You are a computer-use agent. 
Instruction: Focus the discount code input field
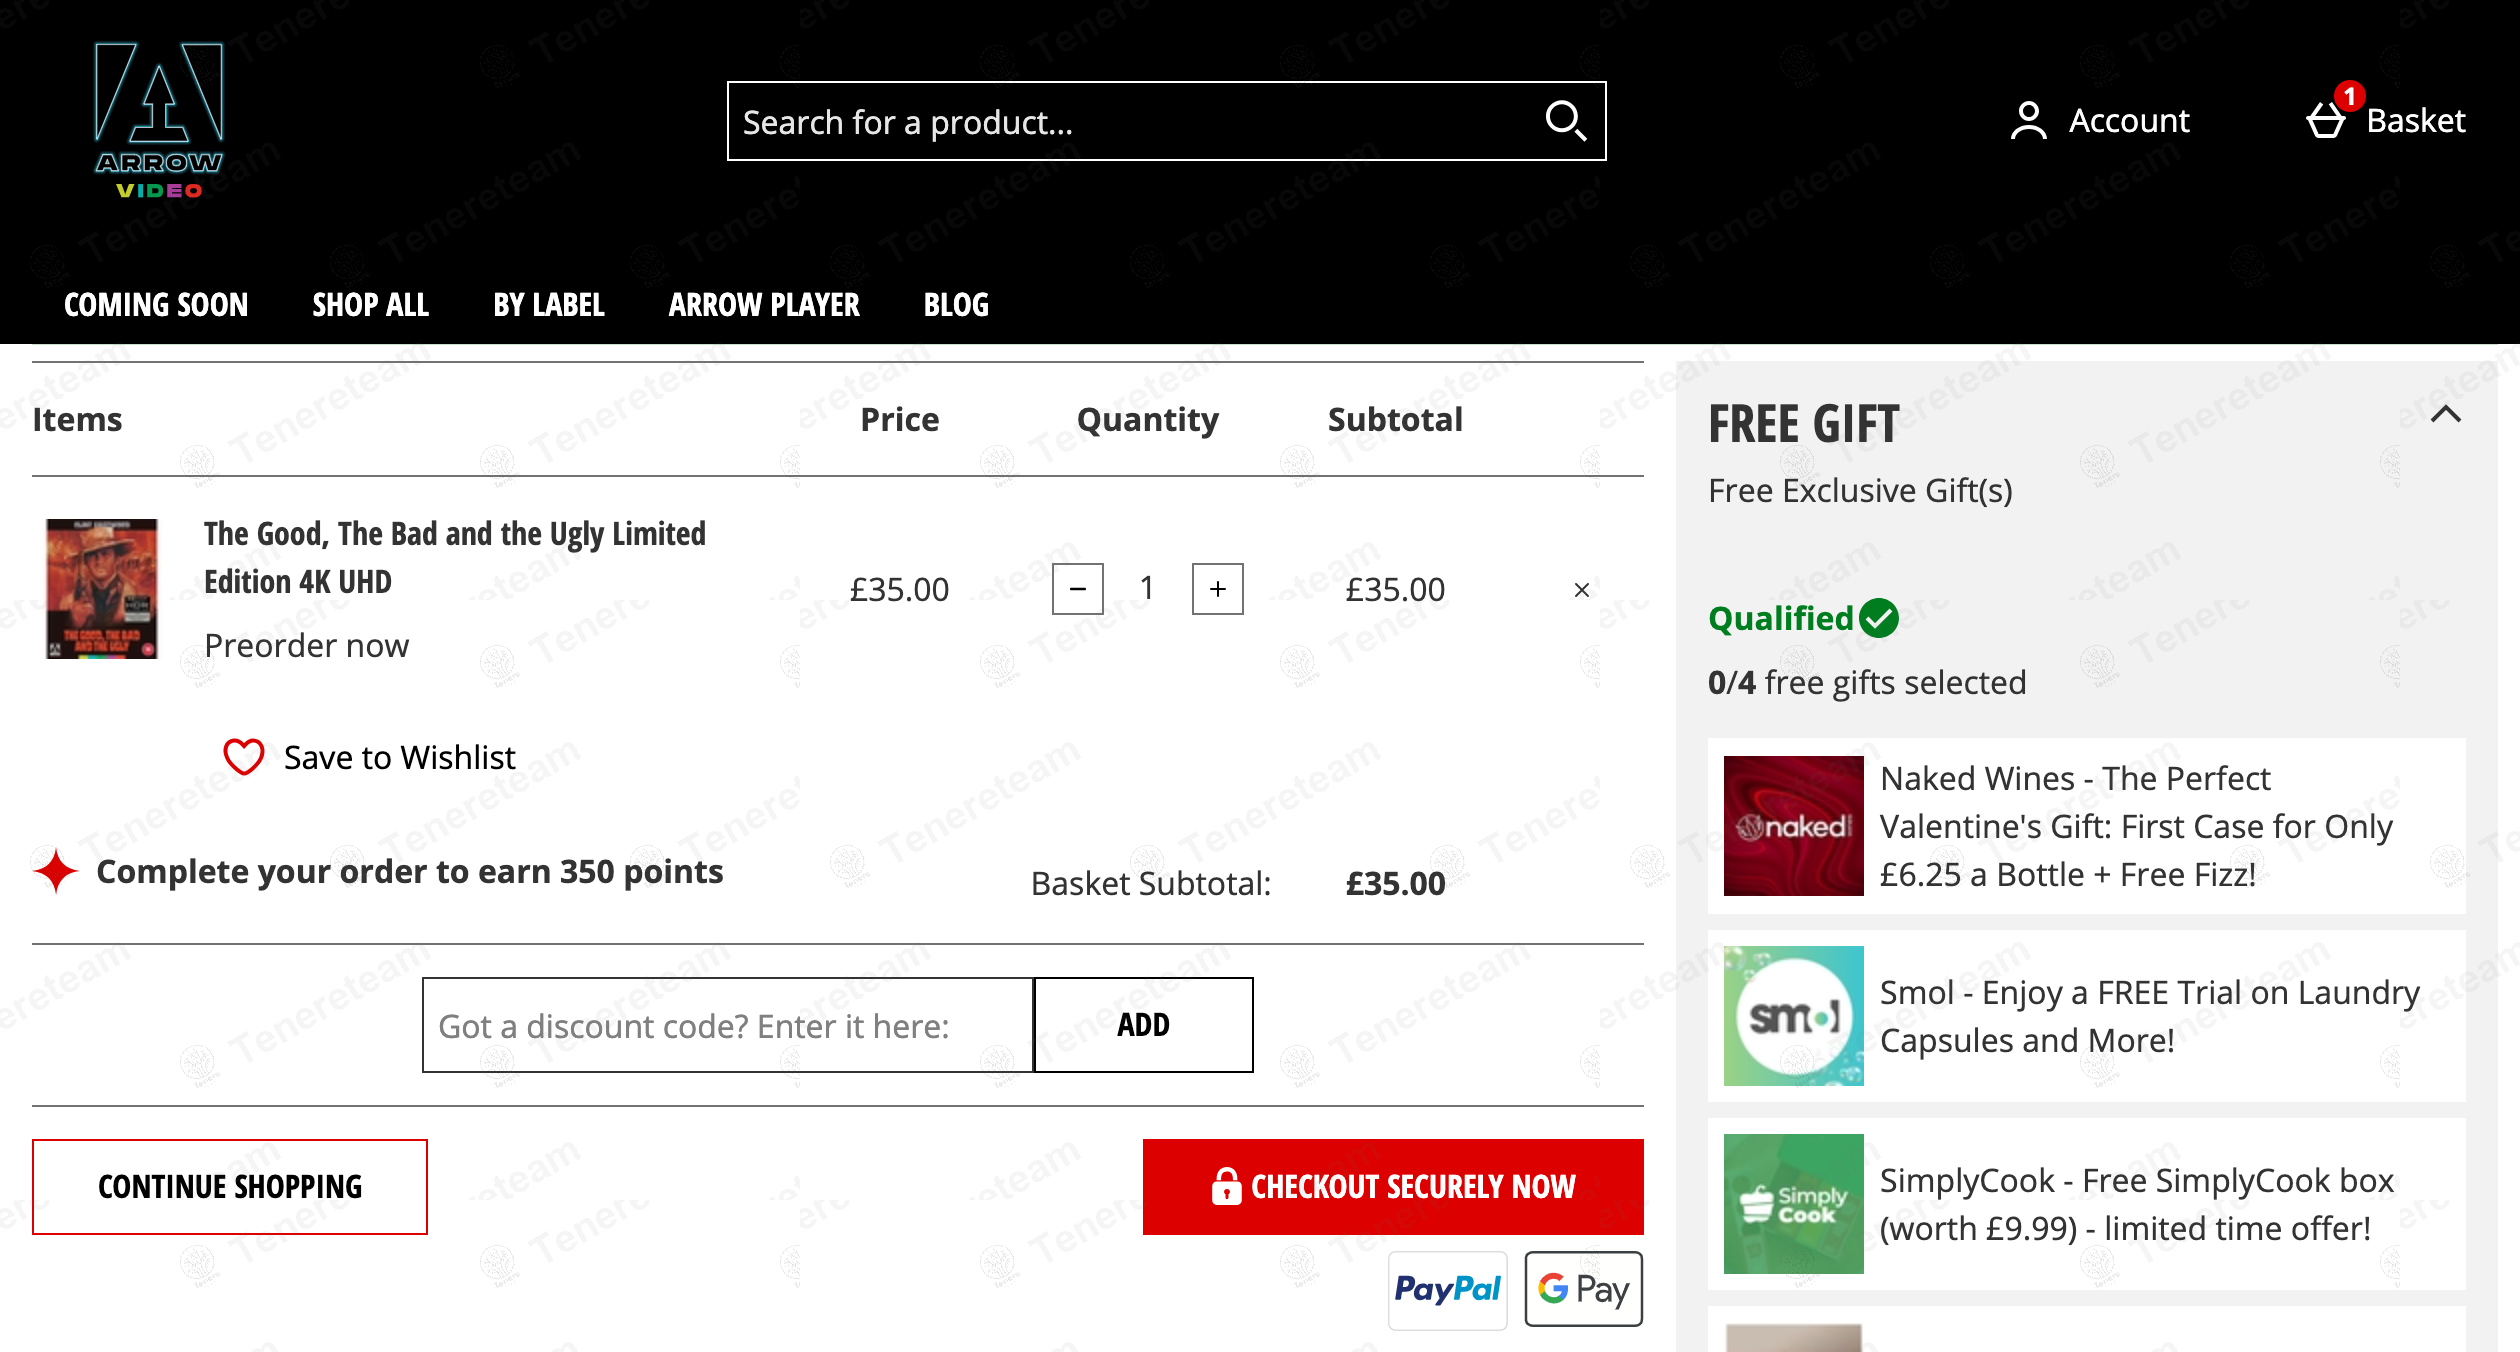coord(727,1025)
